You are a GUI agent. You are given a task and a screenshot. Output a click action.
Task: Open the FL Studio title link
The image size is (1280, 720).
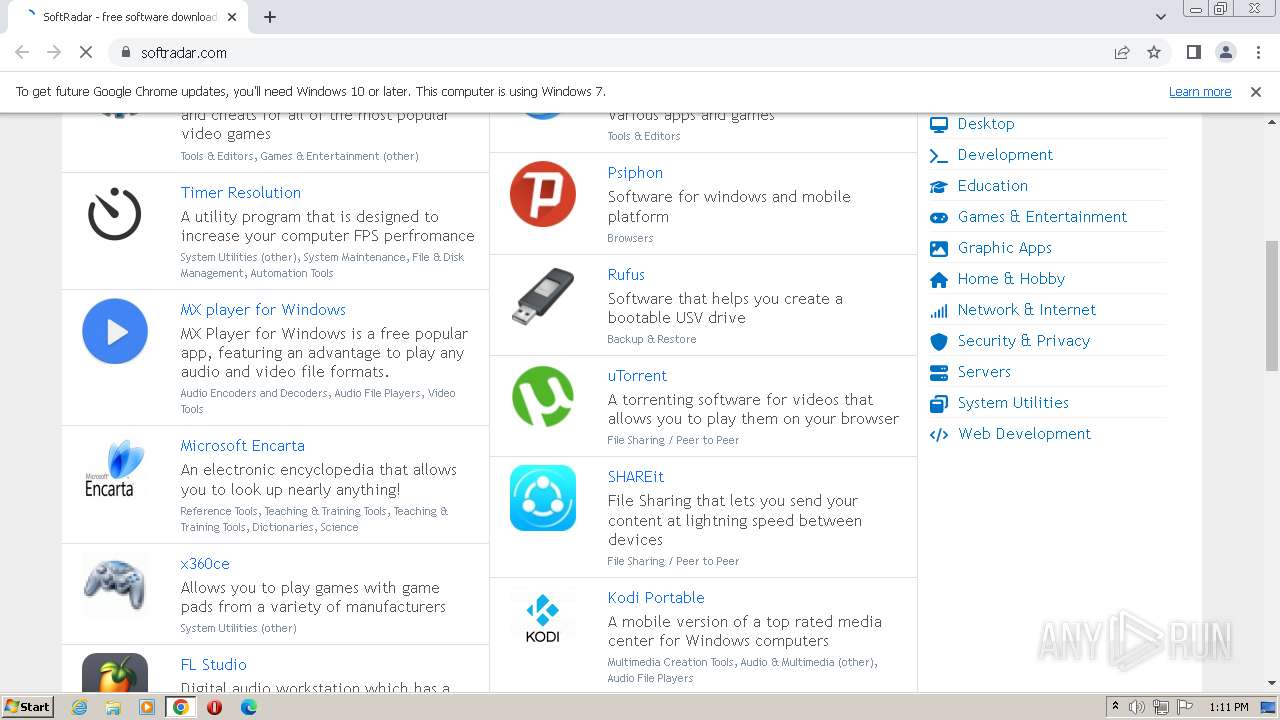(x=213, y=665)
